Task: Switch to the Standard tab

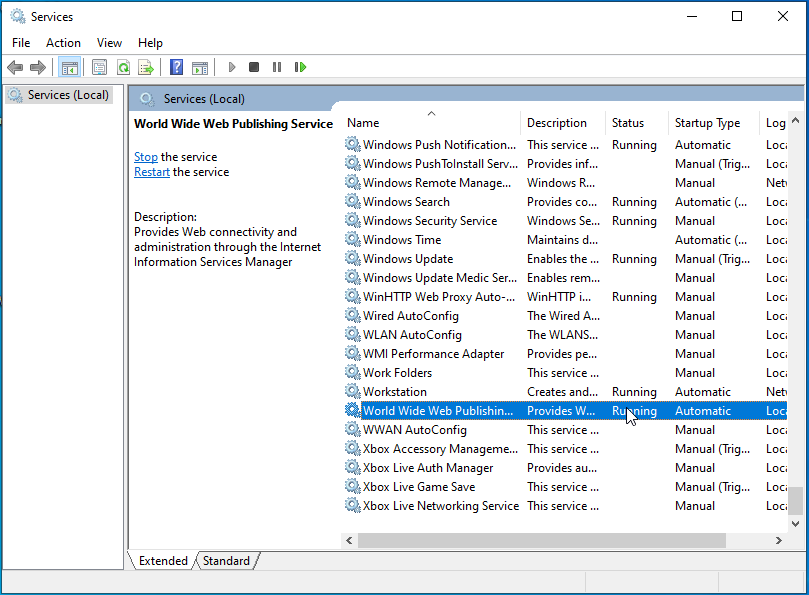Action: point(226,561)
